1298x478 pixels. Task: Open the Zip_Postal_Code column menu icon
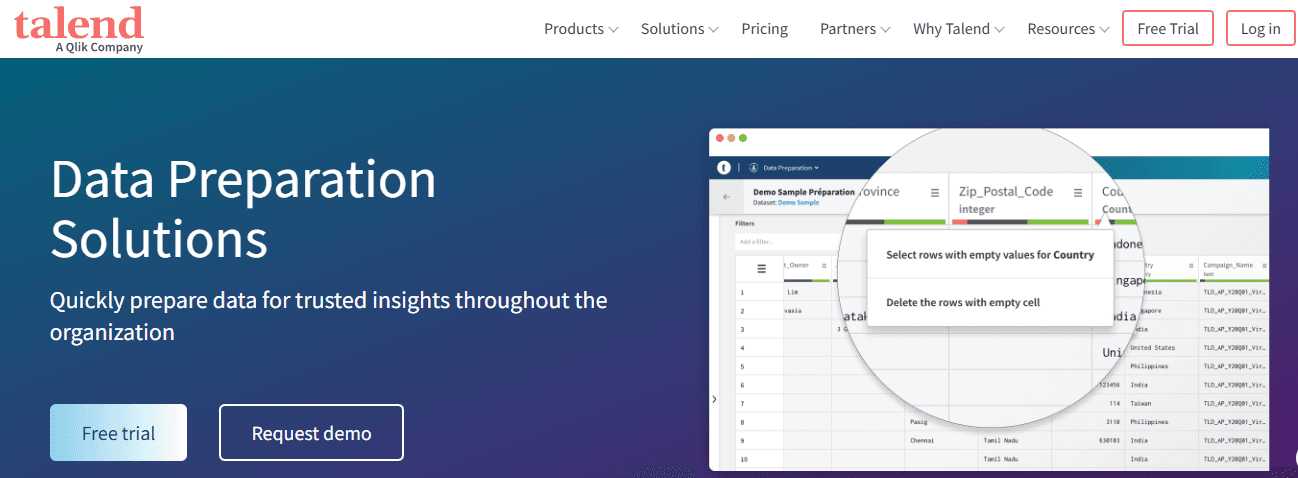coord(1076,192)
